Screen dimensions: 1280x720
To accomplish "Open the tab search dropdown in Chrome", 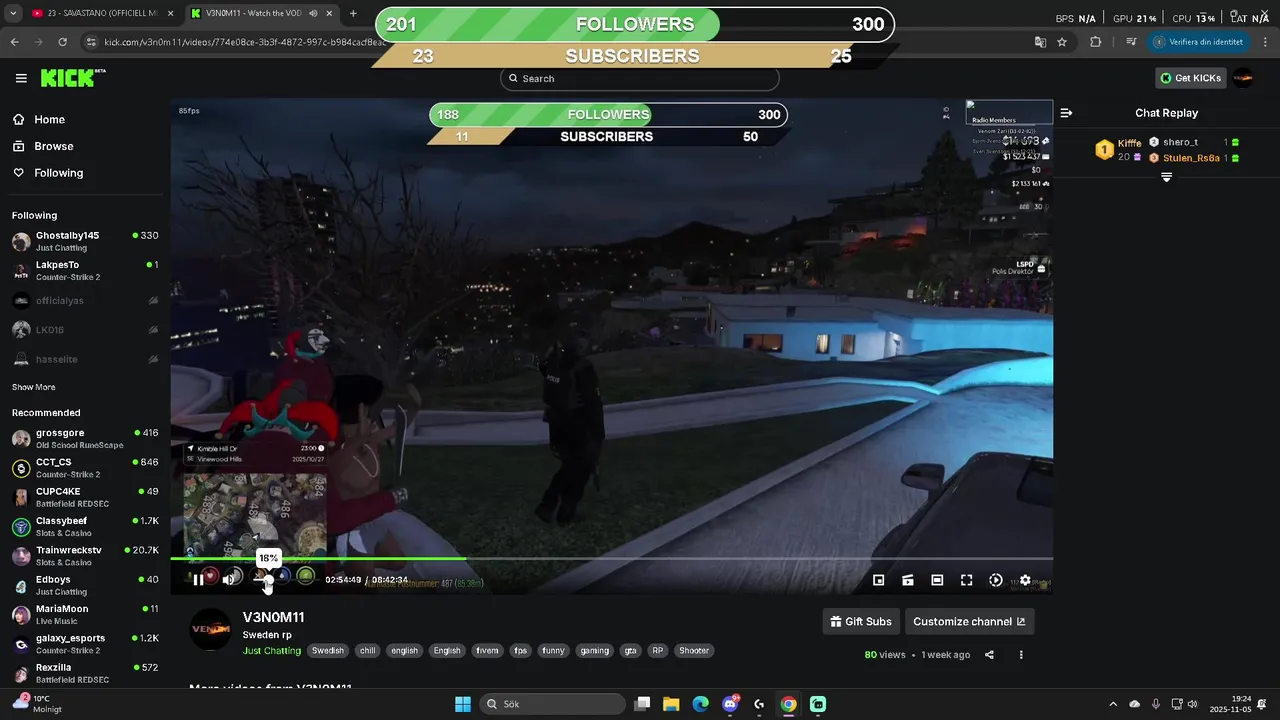I will pyautogui.click(x=13, y=14).
